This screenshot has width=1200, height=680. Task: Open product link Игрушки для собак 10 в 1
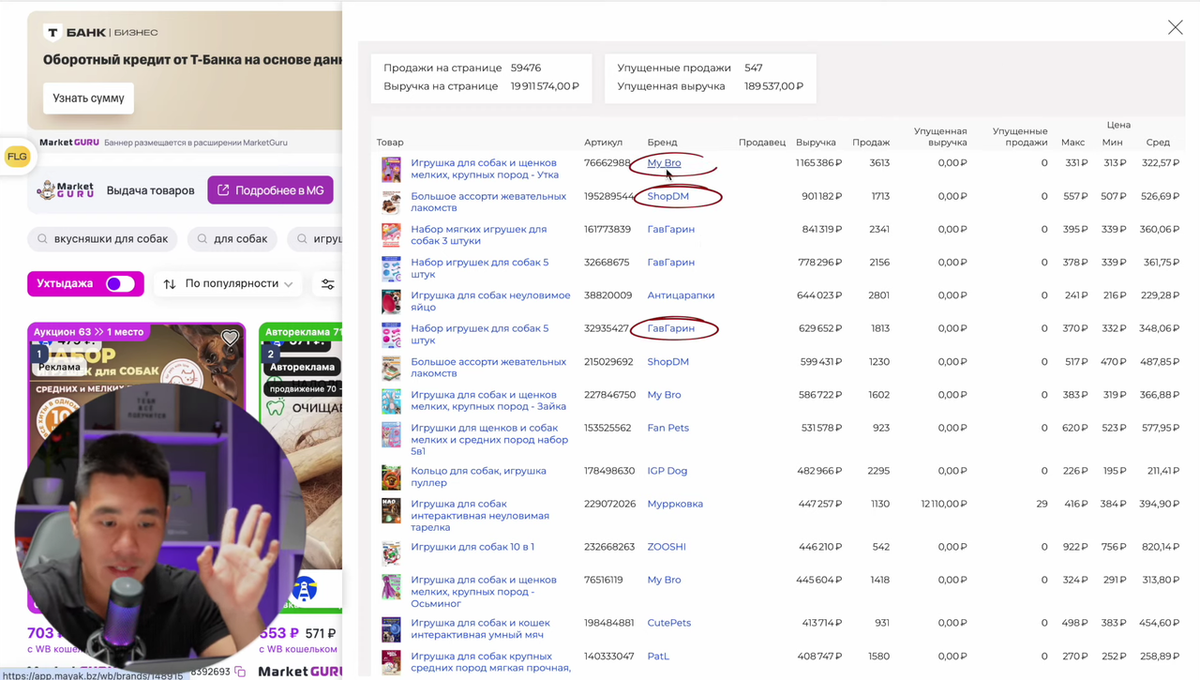[x=473, y=547]
